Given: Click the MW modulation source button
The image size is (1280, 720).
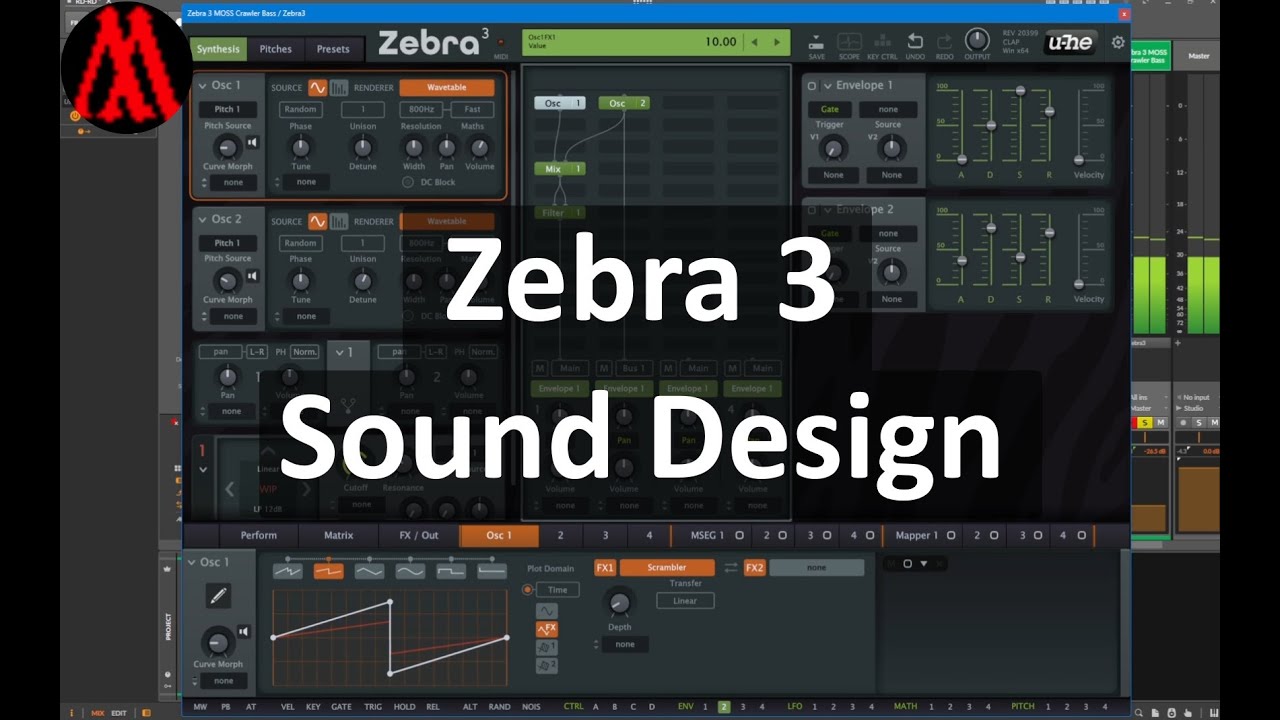Looking at the screenshot, I should tap(200, 707).
